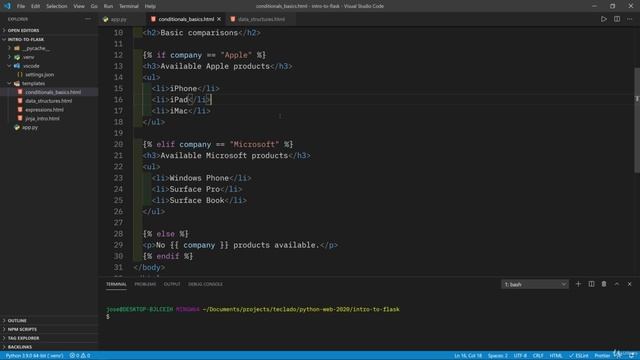The image size is (640, 360).
Task: Close the terminal panel with the X icon
Action: (629, 284)
